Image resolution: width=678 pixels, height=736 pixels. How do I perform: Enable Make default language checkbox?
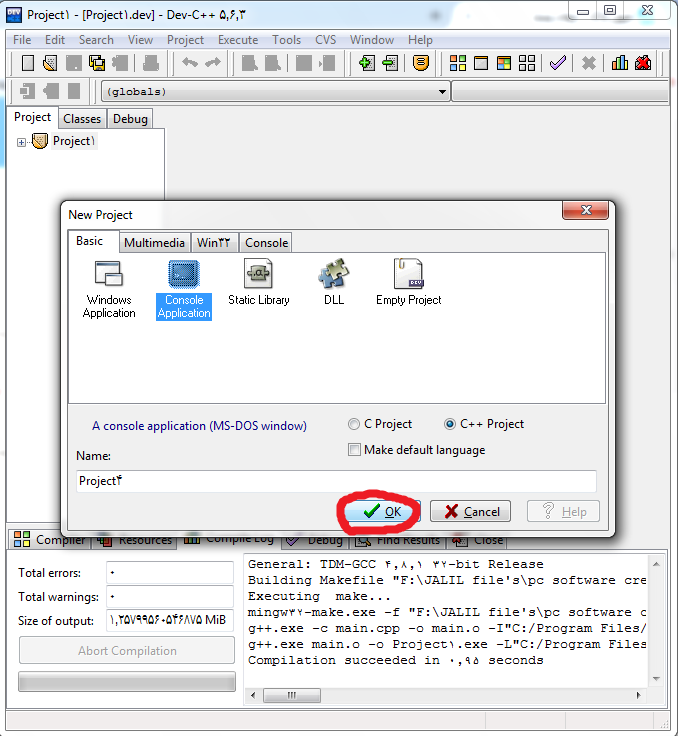click(354, 450)
